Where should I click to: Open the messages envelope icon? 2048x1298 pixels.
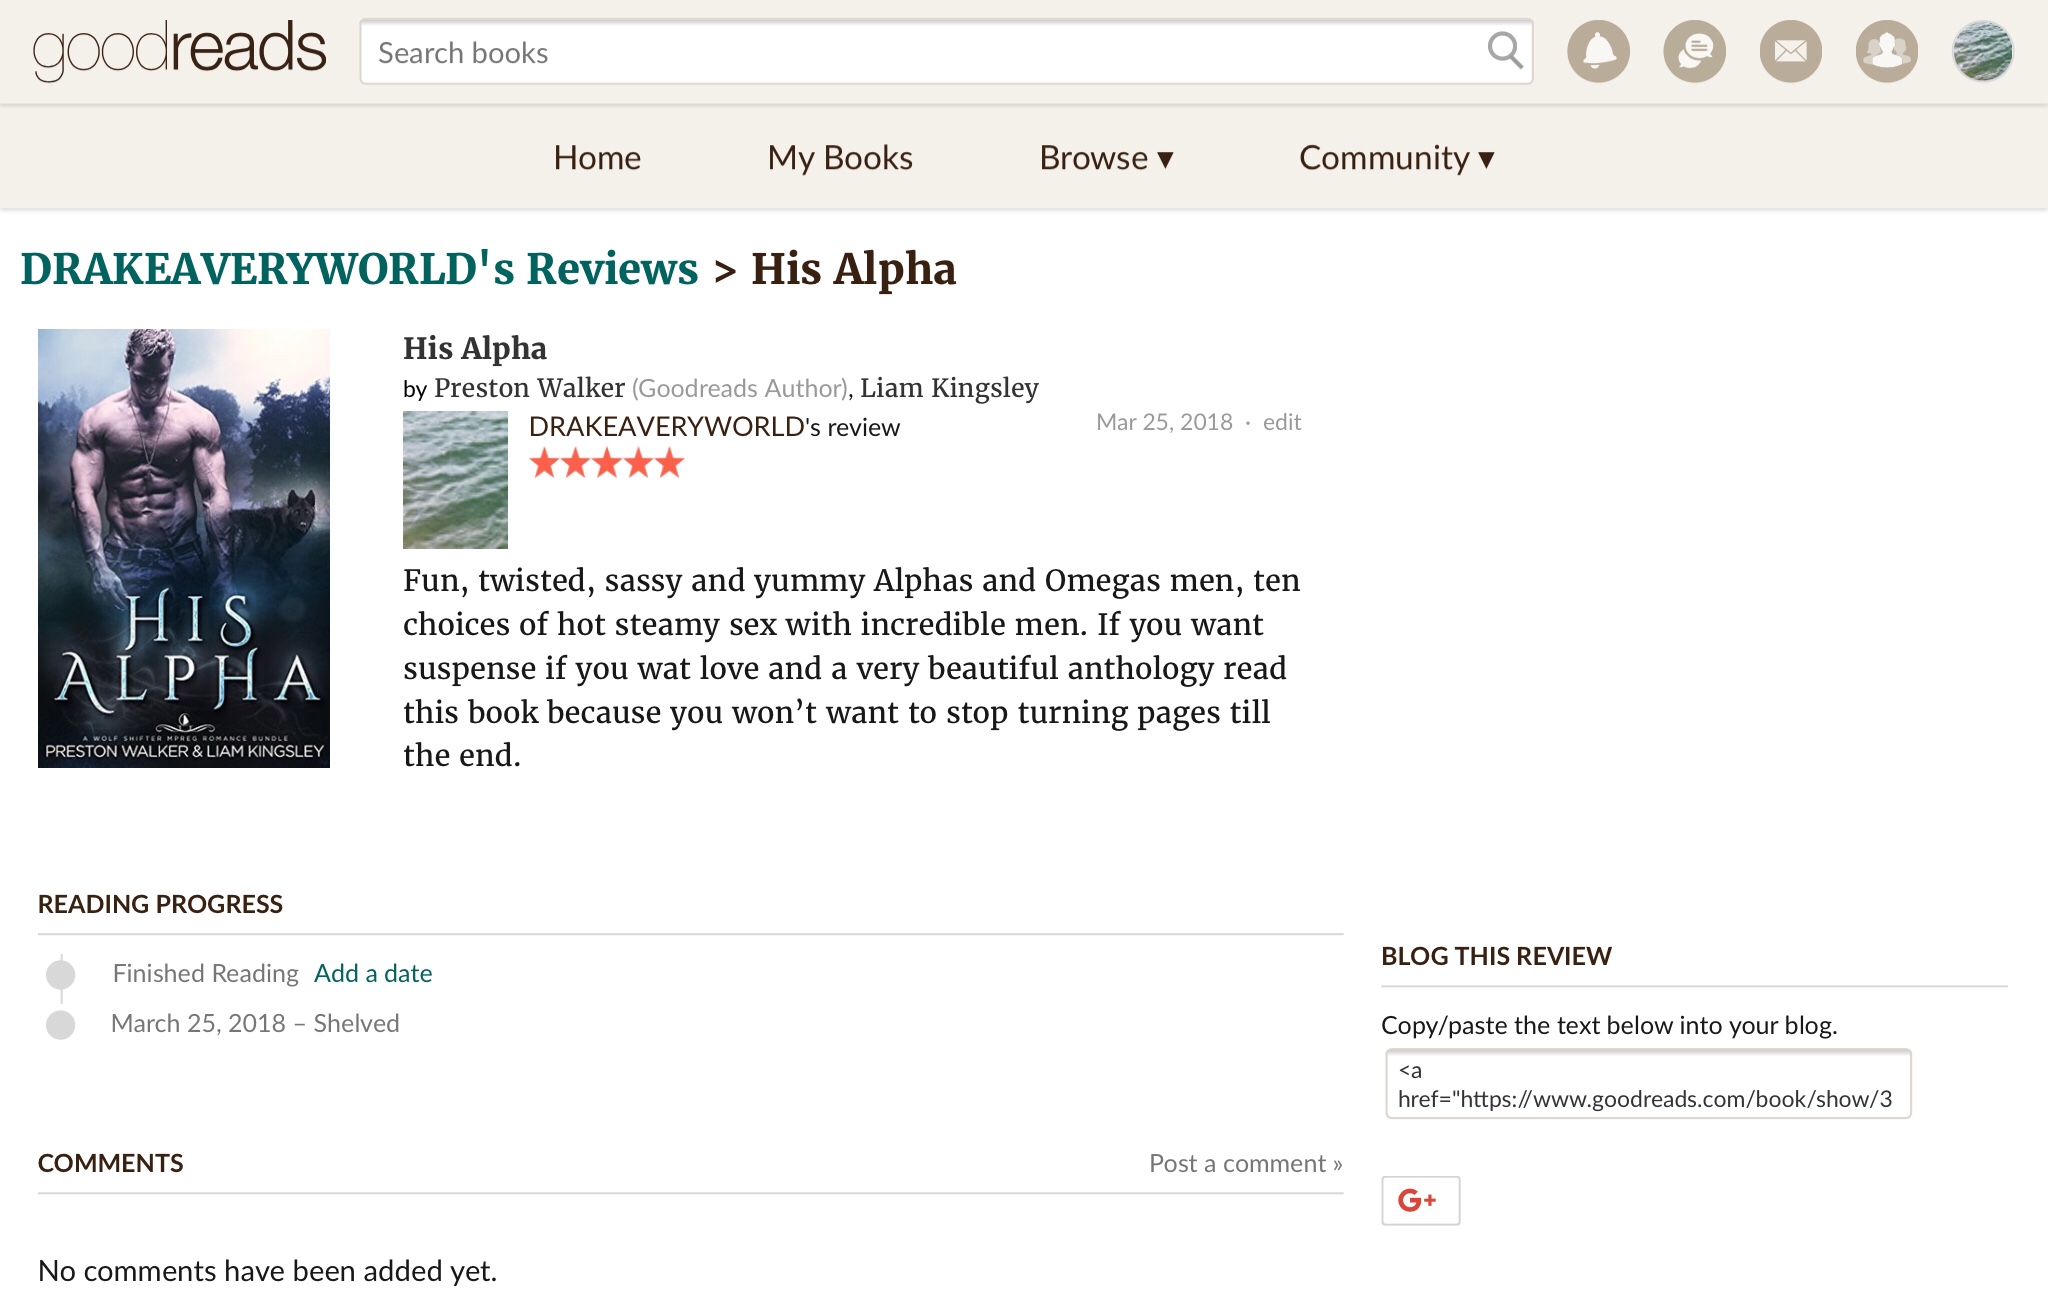pos(1790,51)
